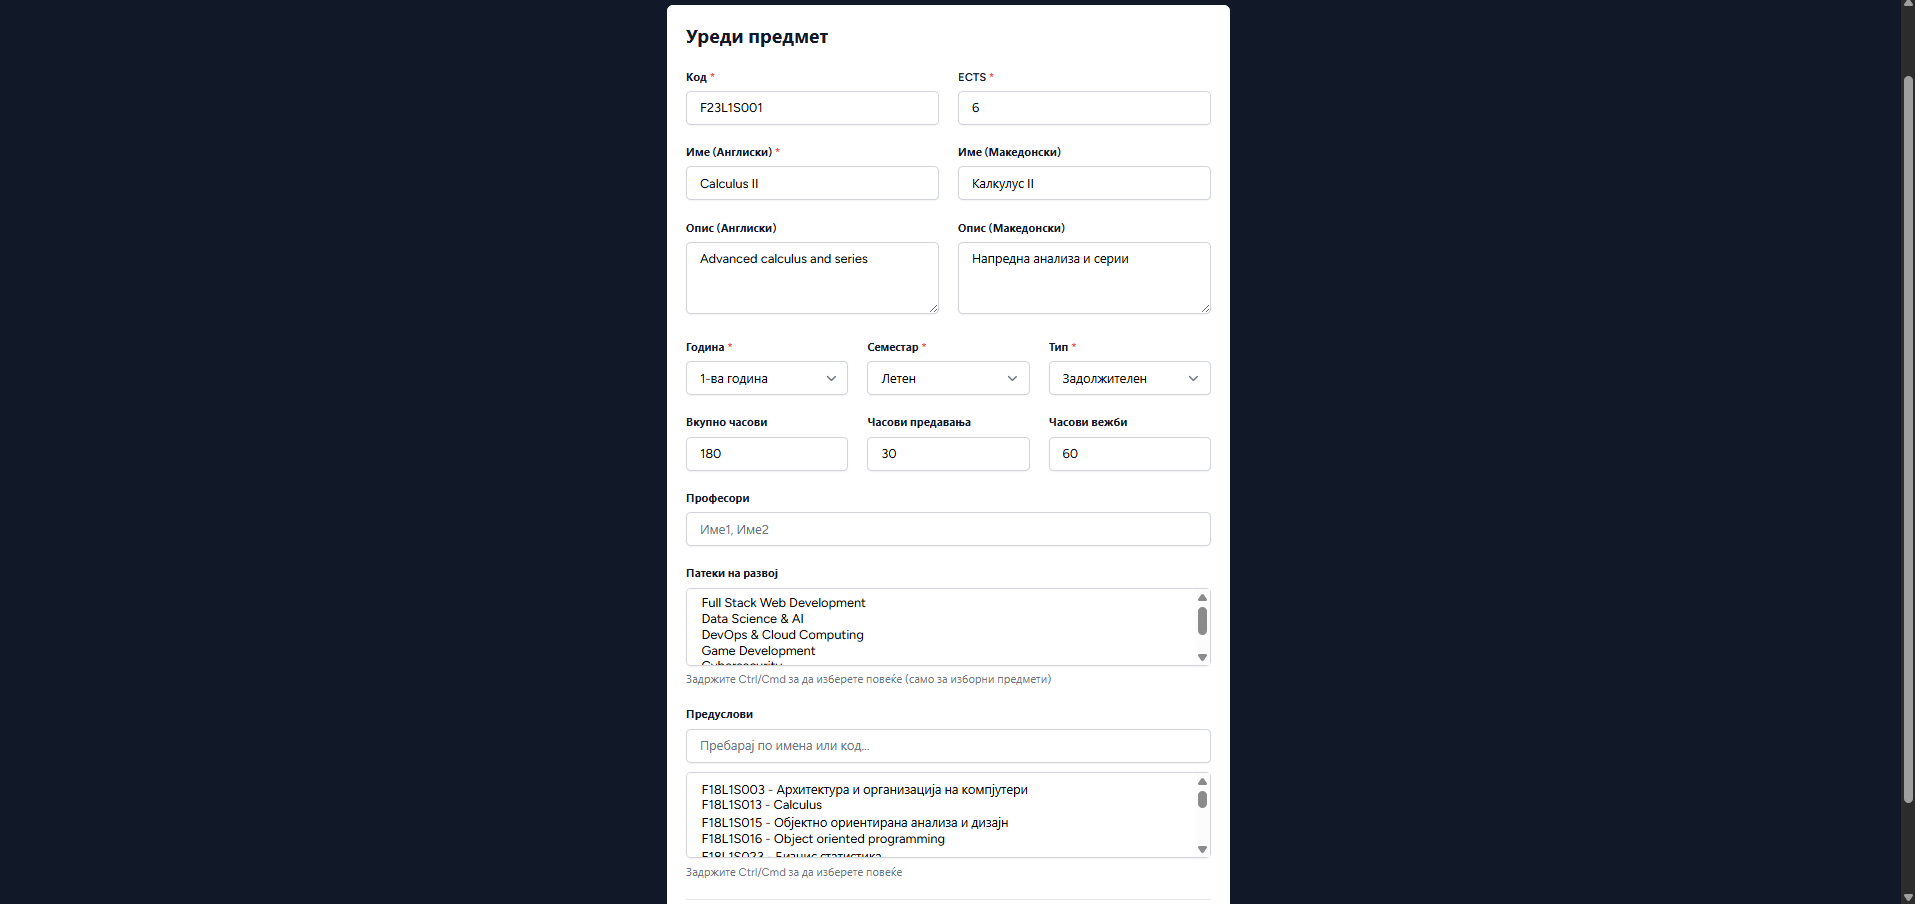
Task: Click the Часови вежби field
Action: 1128,454
